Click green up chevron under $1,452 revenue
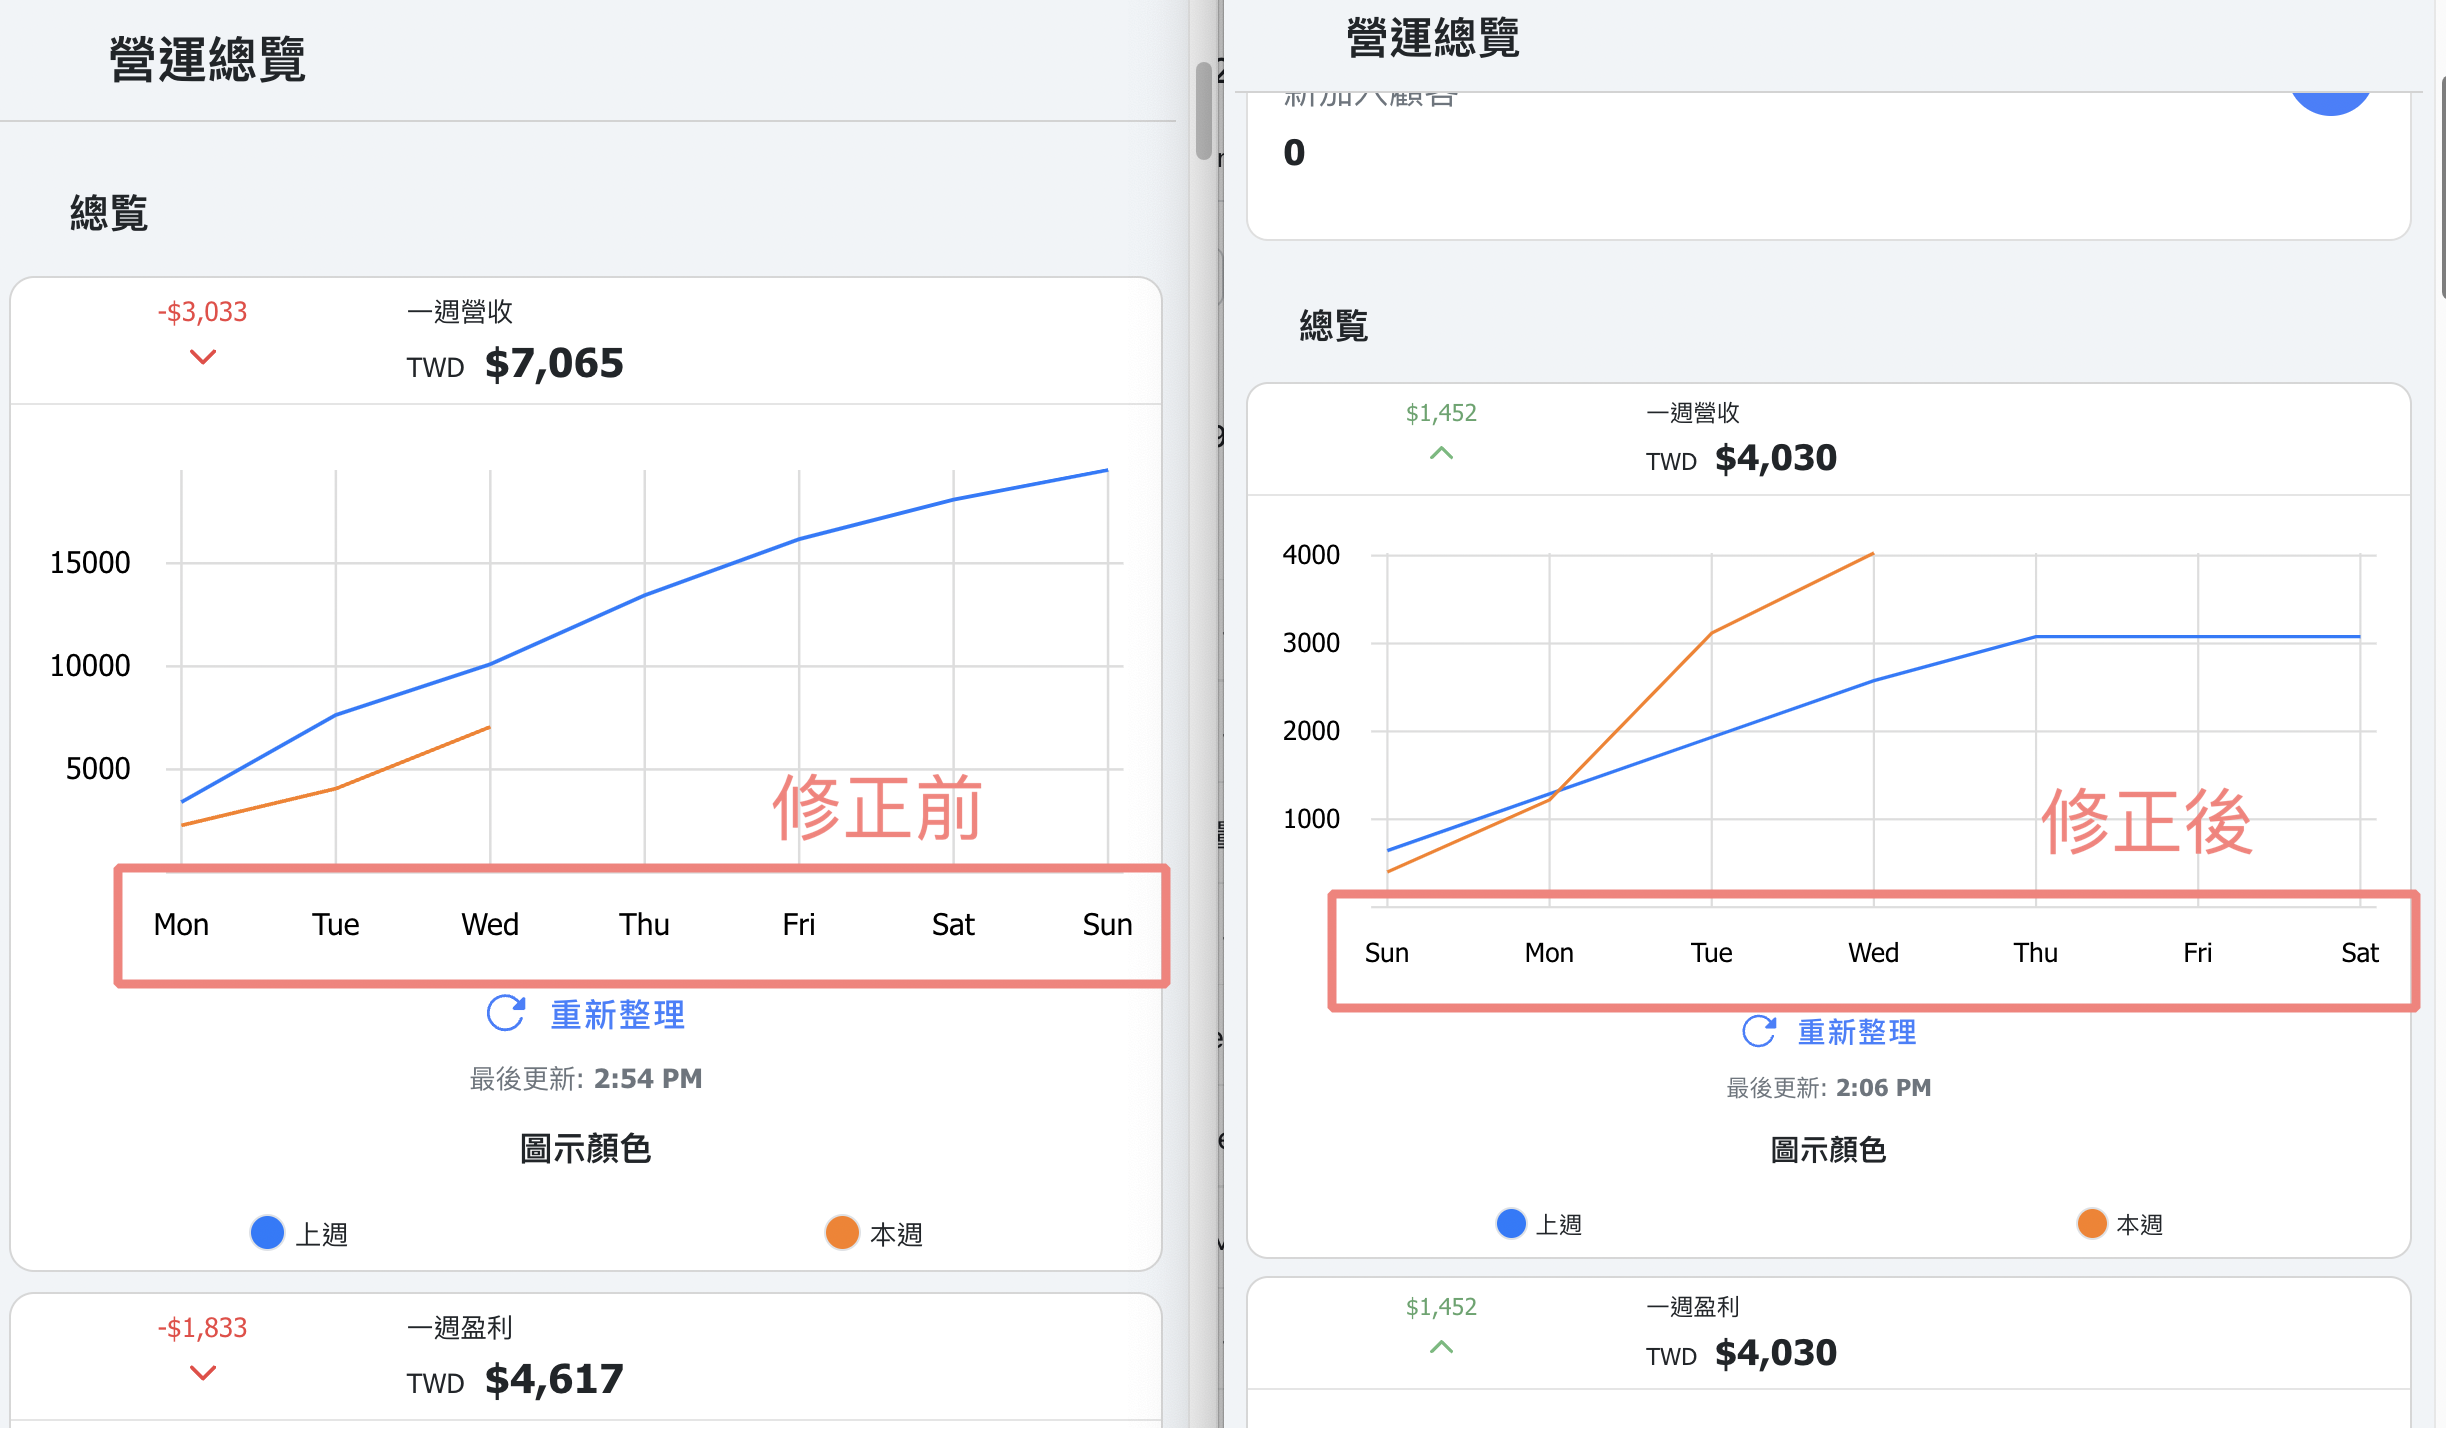The image size is (2446, 1430). [x=1441, y=453]
